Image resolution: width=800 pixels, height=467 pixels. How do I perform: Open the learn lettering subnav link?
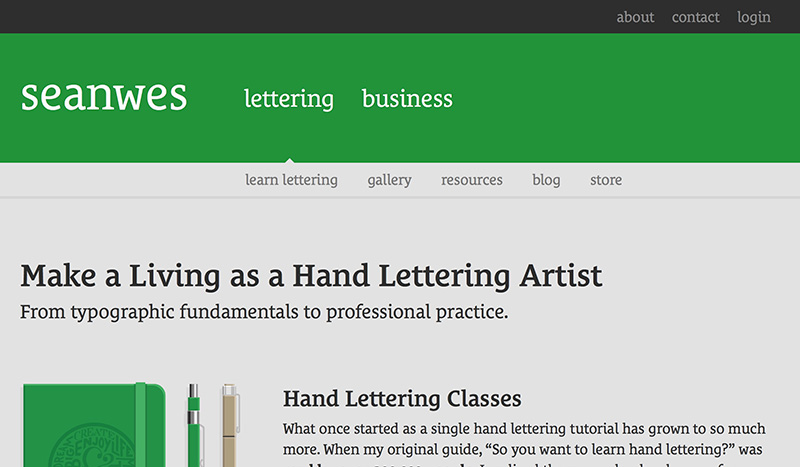[291, 180]
